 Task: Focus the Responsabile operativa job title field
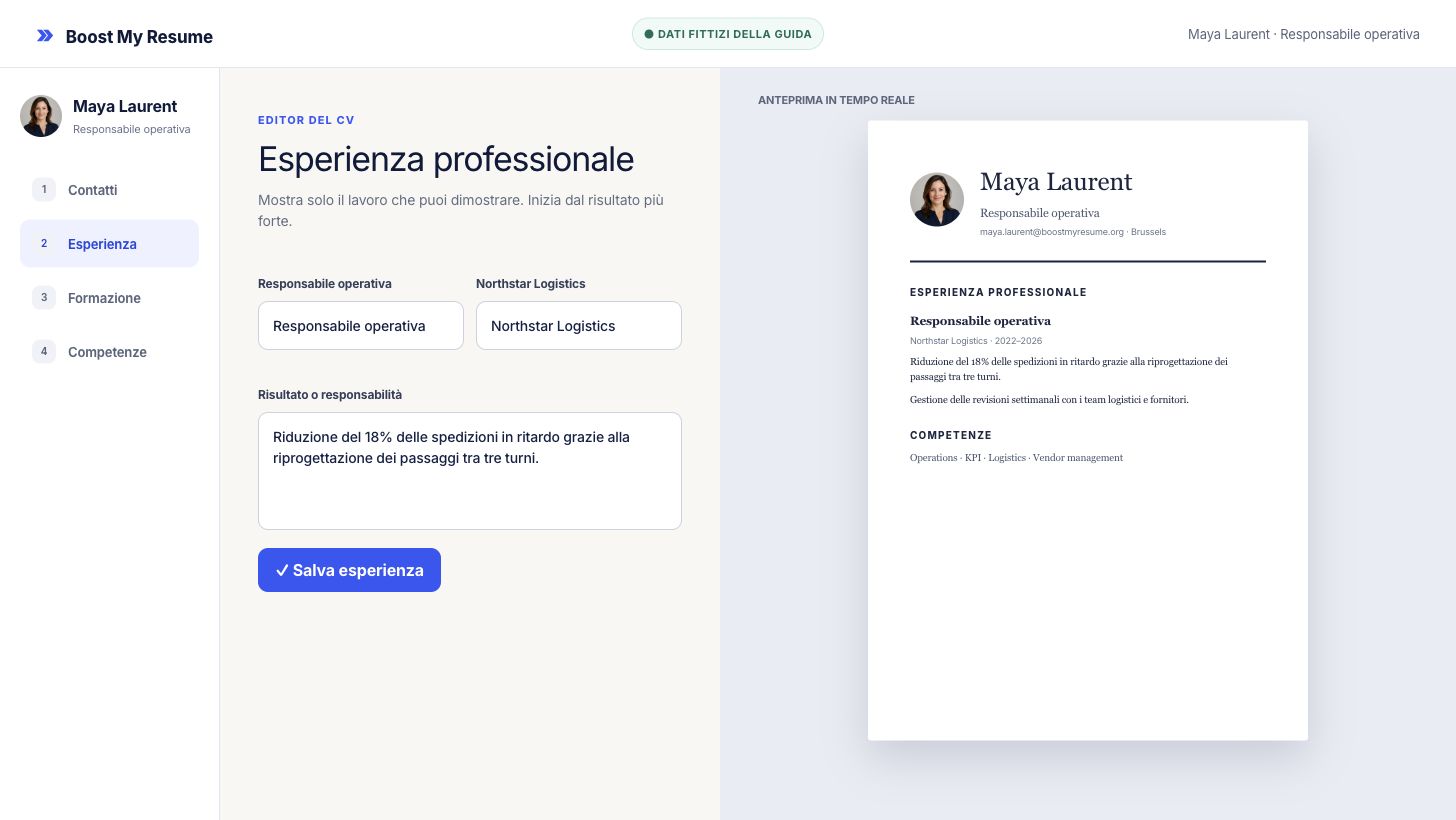(x=361, y=326)
